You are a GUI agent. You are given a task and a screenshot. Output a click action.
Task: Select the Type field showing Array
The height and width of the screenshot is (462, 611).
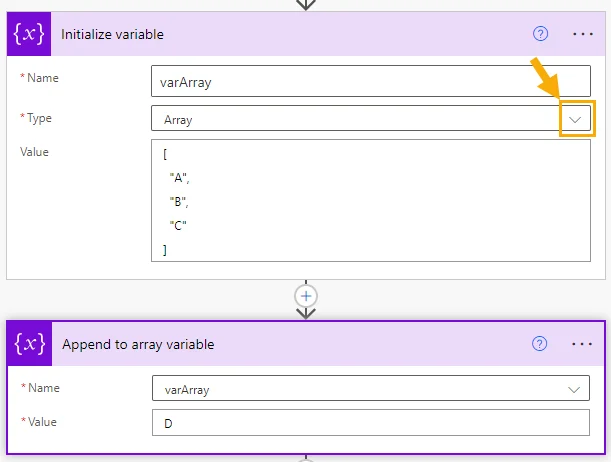point(350,119)
